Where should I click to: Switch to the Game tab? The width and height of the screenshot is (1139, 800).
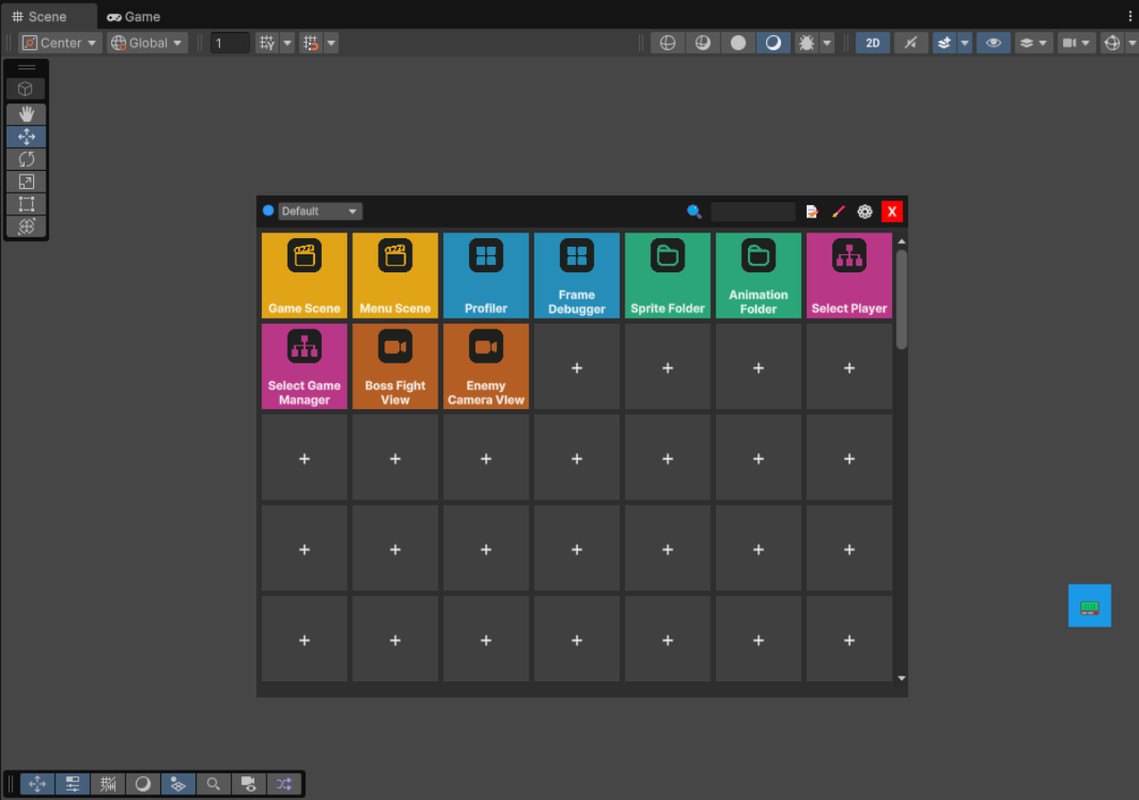[133, 16]
